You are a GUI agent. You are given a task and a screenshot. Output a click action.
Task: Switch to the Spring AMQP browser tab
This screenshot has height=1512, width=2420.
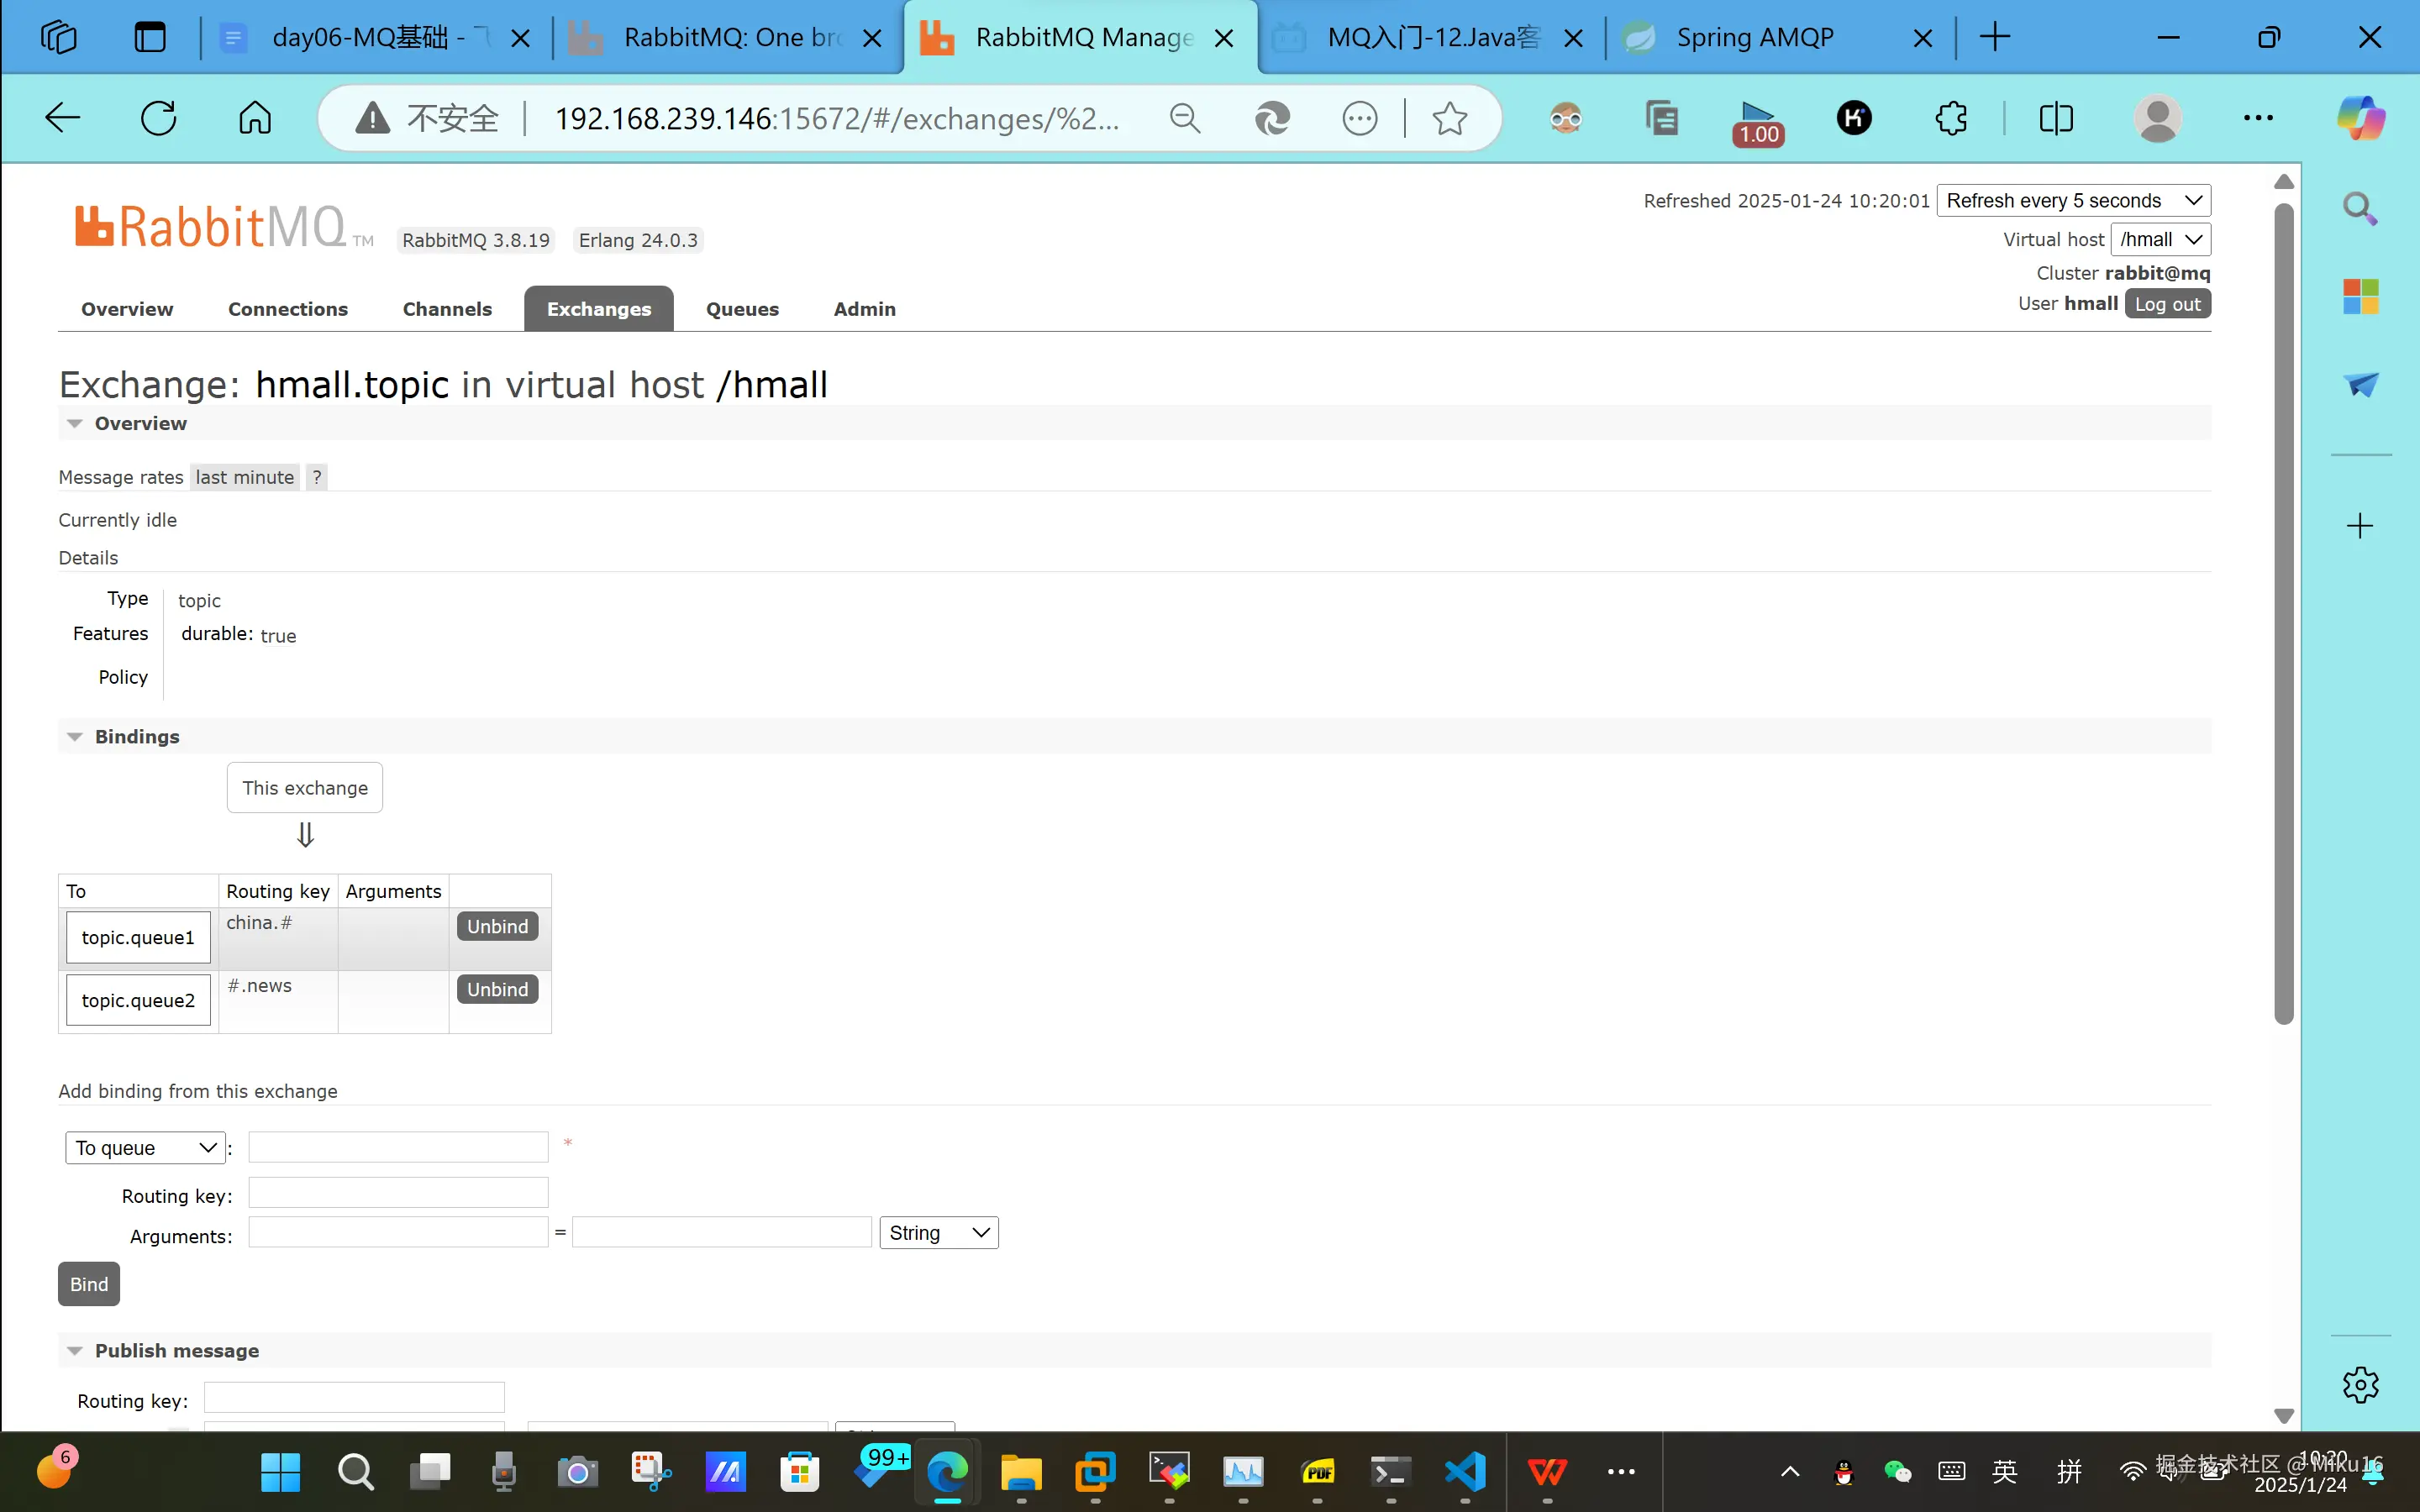coord(1755,38)
